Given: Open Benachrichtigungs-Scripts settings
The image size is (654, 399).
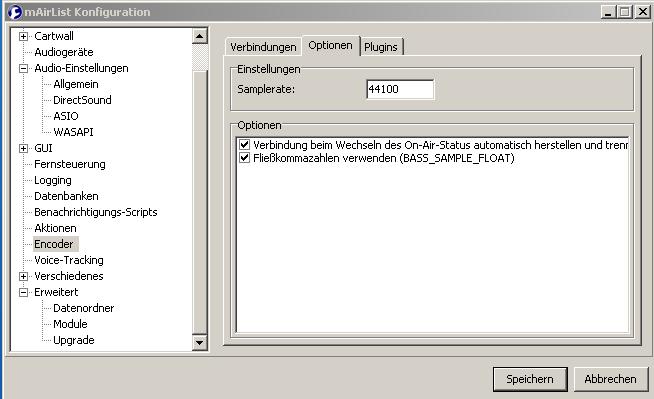Looking at the screenshot, I should 96,212.
